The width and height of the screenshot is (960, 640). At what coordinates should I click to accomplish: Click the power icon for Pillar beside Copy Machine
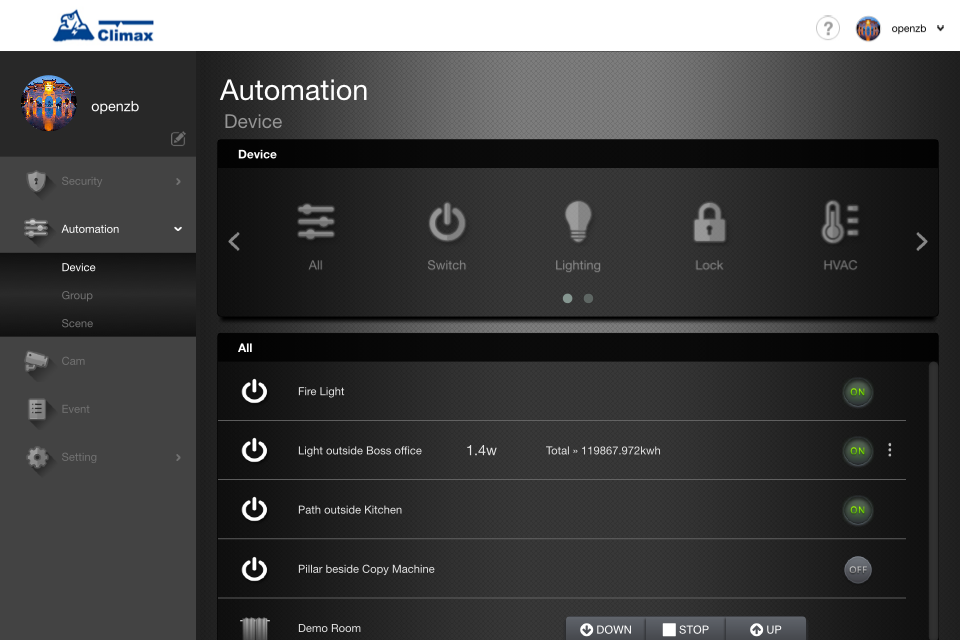tap(254, 569)
